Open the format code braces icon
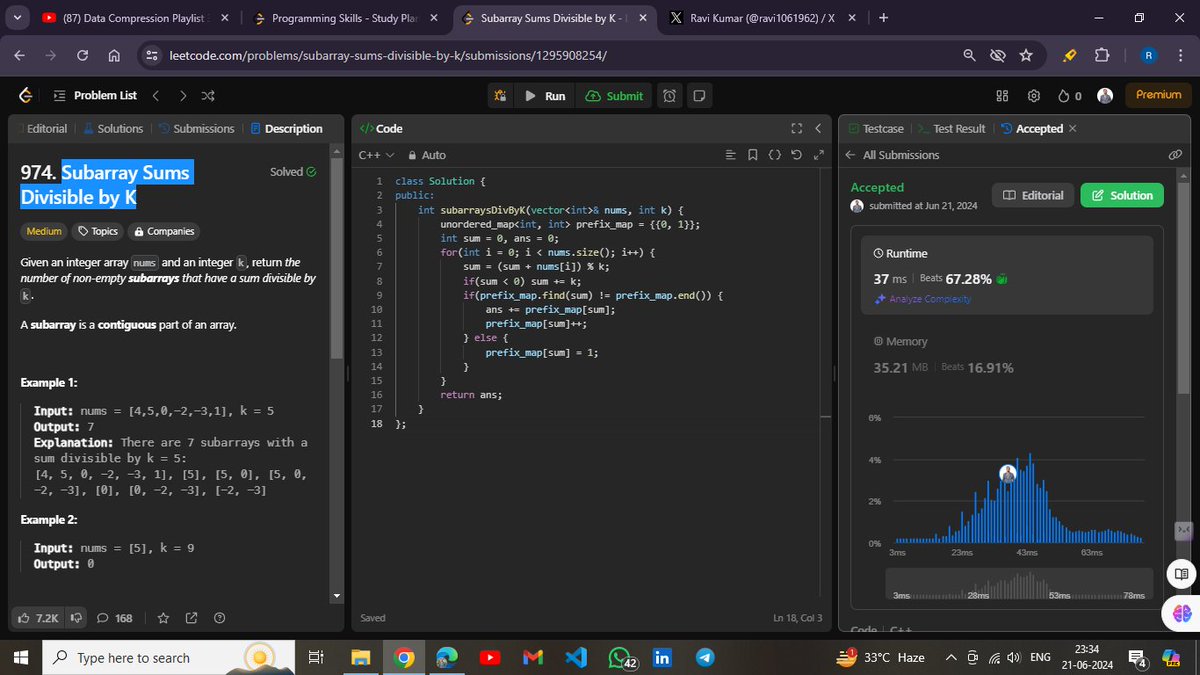 (774, 155)
